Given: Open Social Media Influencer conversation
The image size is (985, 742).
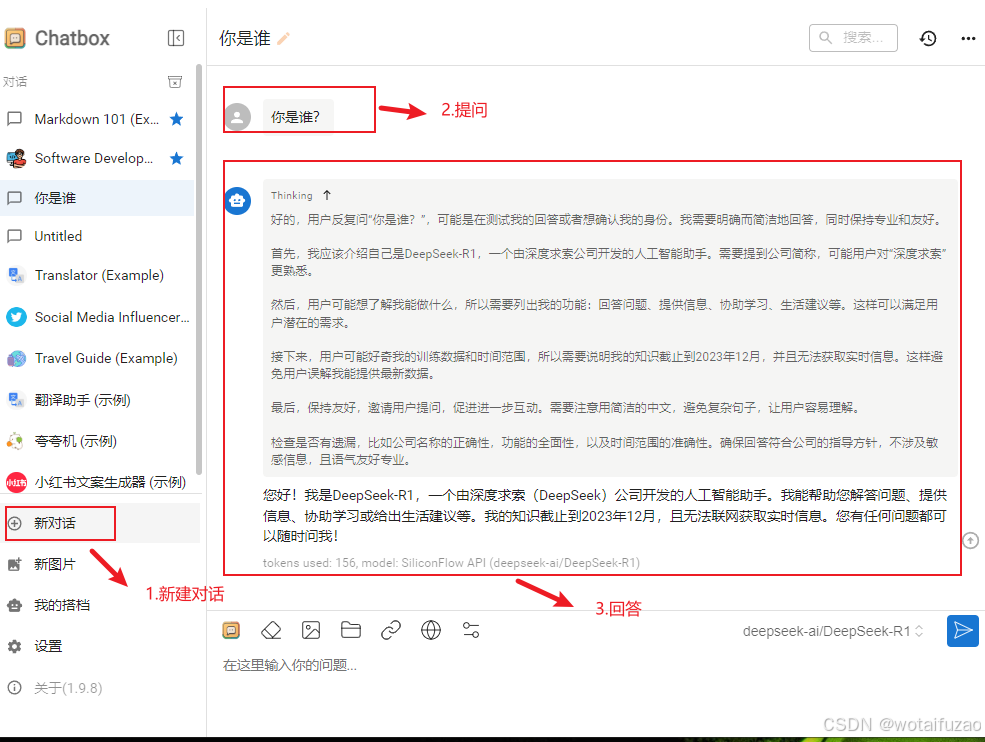Looking at the screenshot, I should point(97,317).
